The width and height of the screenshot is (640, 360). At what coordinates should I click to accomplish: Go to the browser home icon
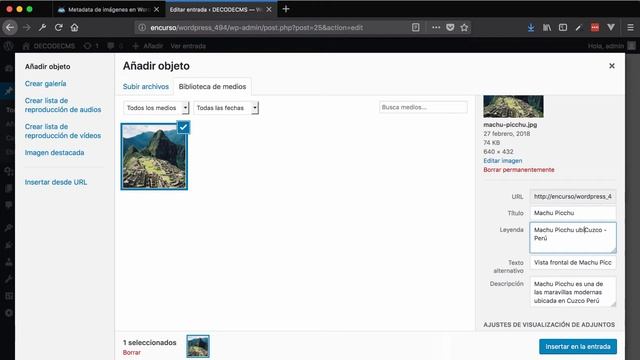[74, 27]
